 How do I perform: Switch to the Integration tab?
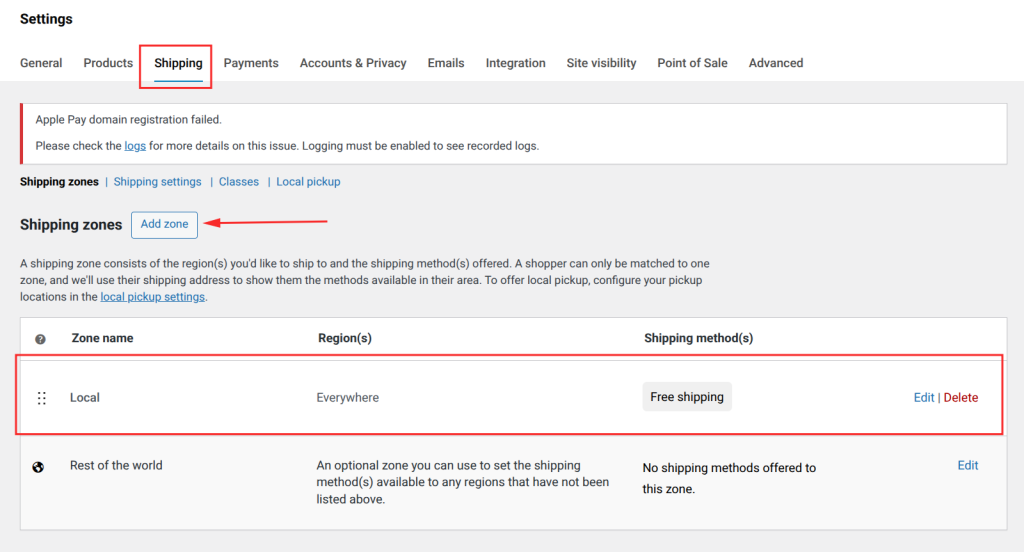(x=515, y=63)
